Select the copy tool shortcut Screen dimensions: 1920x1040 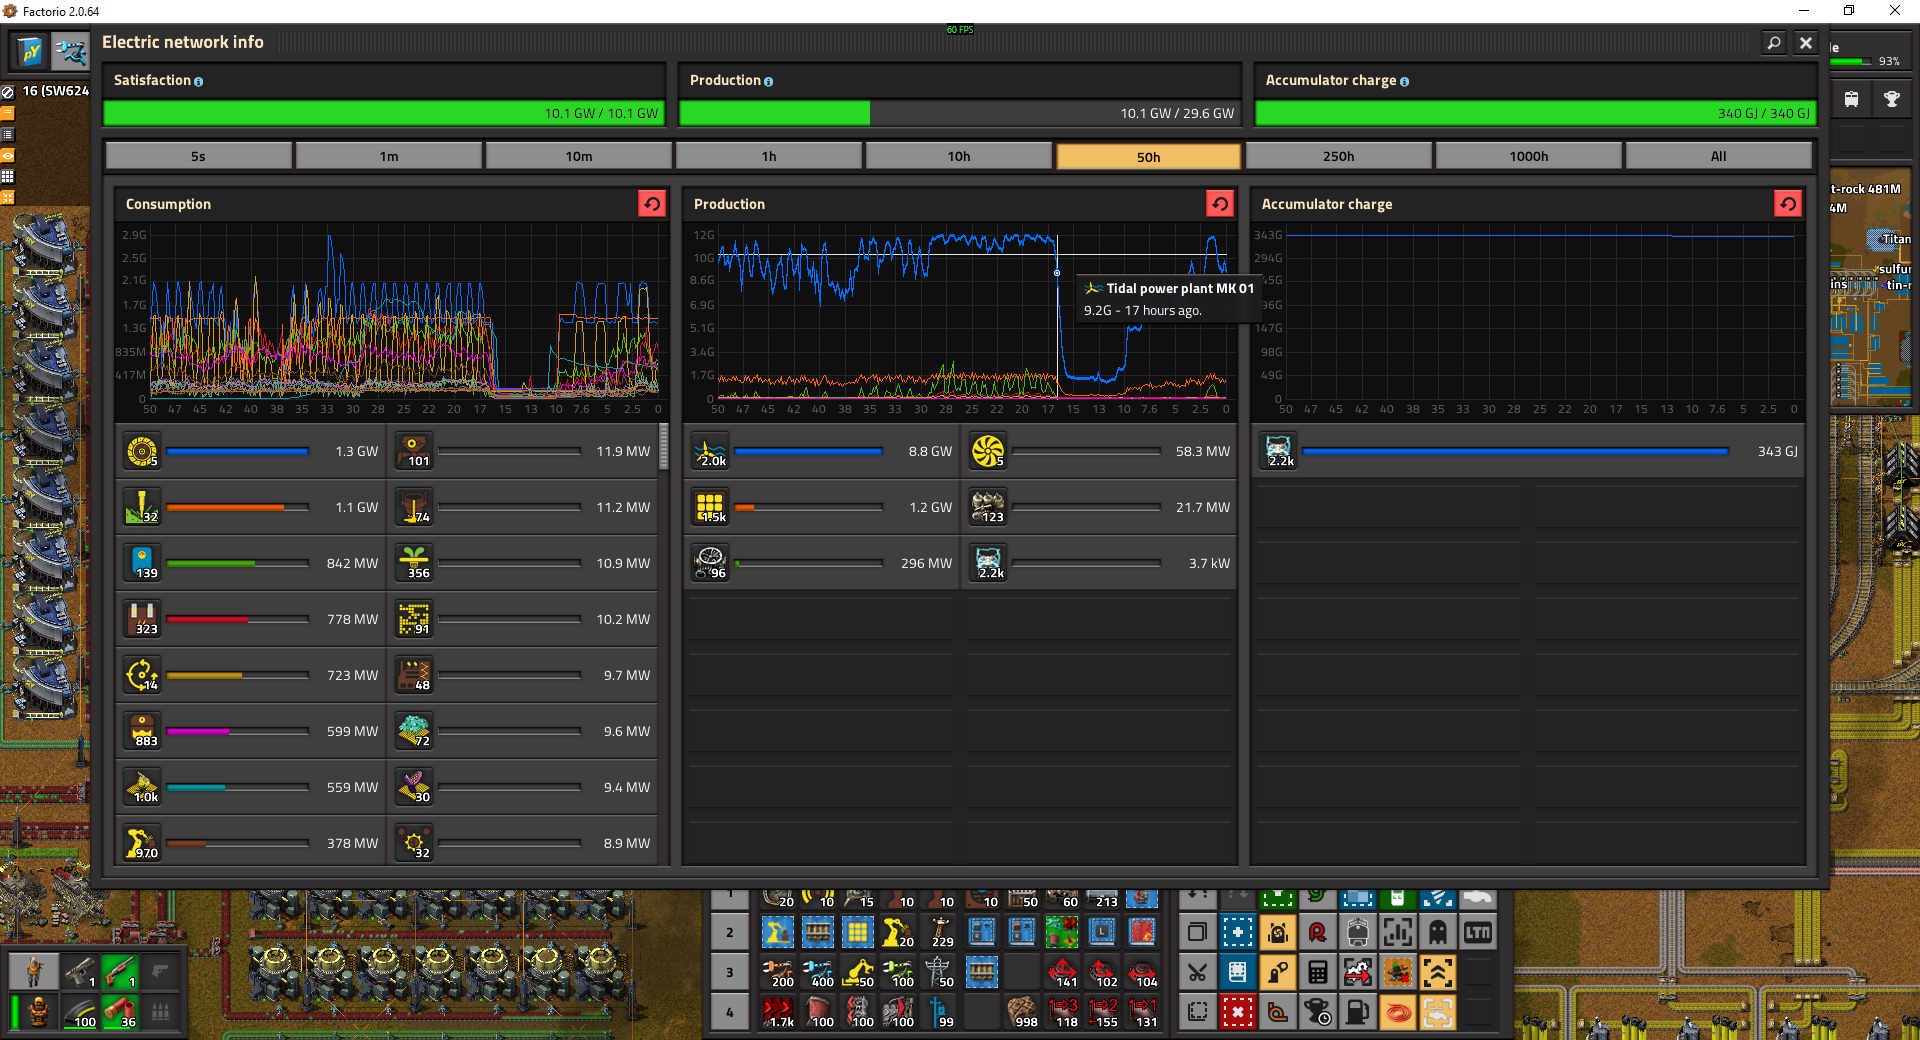click(1197, 932)
